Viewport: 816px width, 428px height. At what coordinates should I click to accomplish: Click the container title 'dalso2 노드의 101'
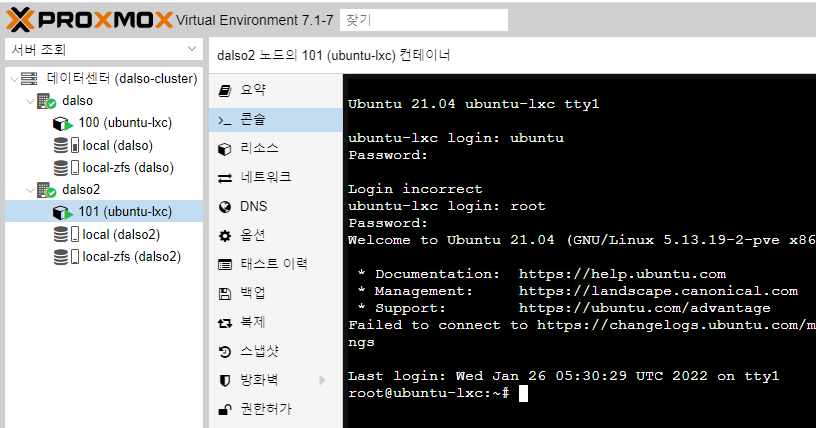pos(270,55)
